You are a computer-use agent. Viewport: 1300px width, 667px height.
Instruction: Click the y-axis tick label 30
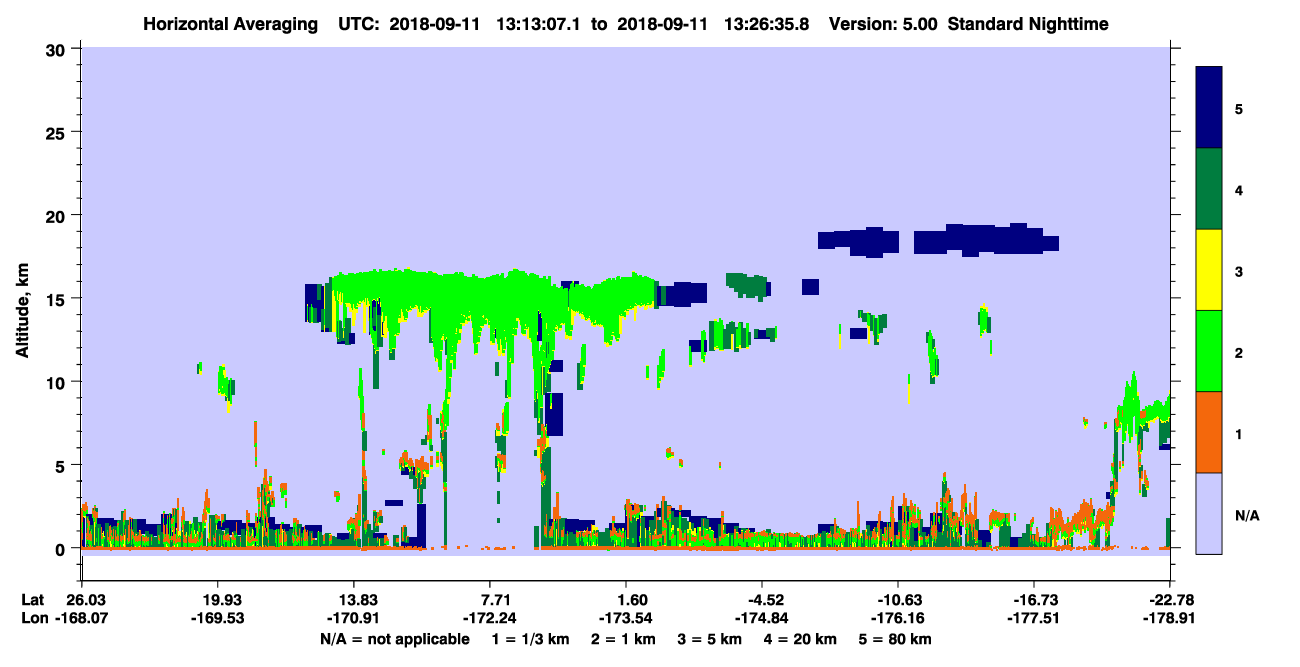click(58, 48)
